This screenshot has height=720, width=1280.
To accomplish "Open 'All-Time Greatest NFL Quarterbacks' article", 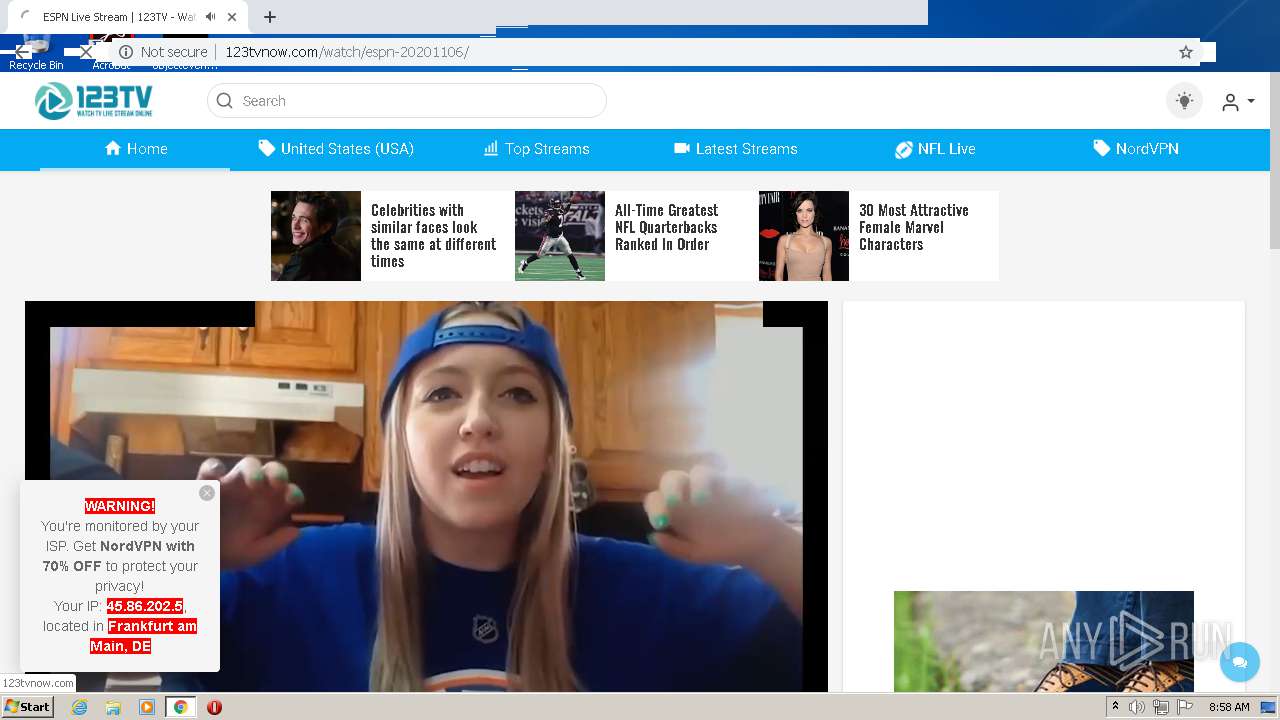I will coord(666,227).
